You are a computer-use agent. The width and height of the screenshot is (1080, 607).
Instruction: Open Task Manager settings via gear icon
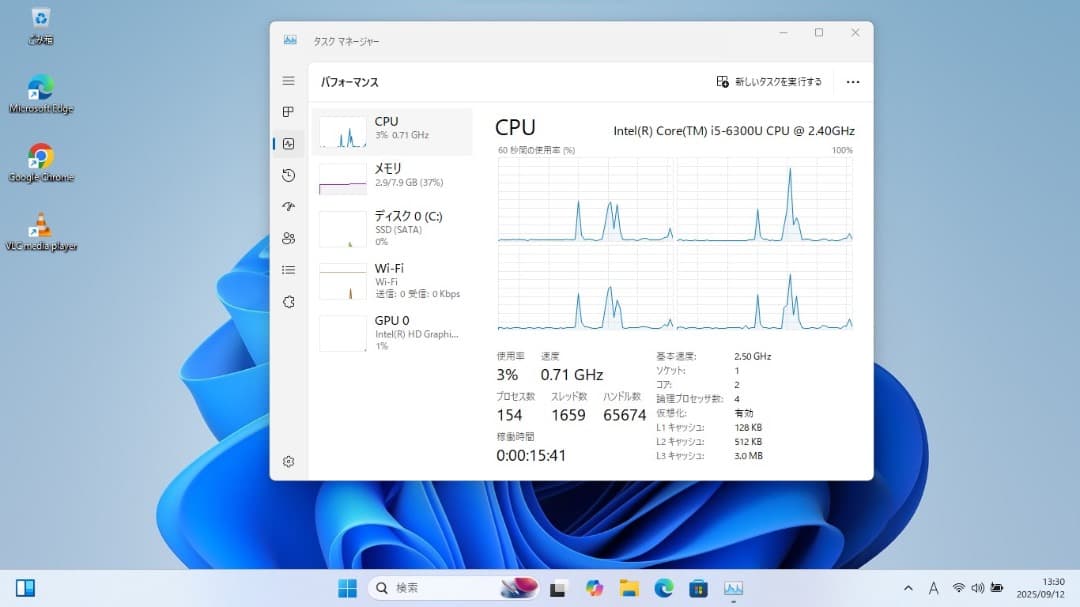coord(288,461)
